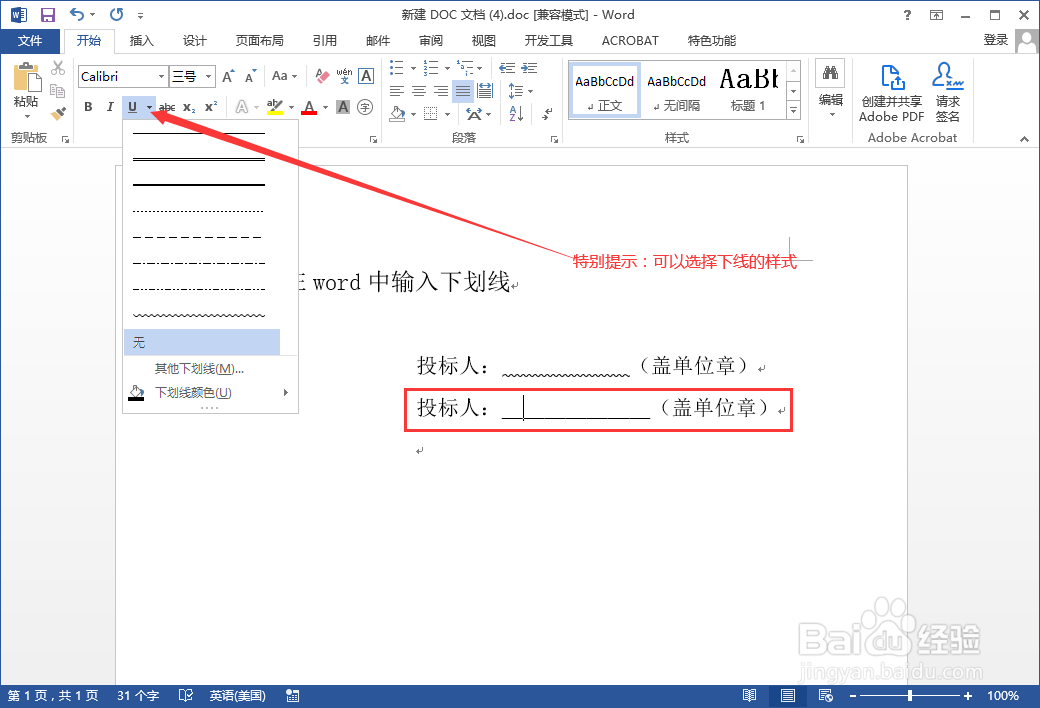Click the Format Painter icon
The image size is (1040, 708).
click(58, 113)
